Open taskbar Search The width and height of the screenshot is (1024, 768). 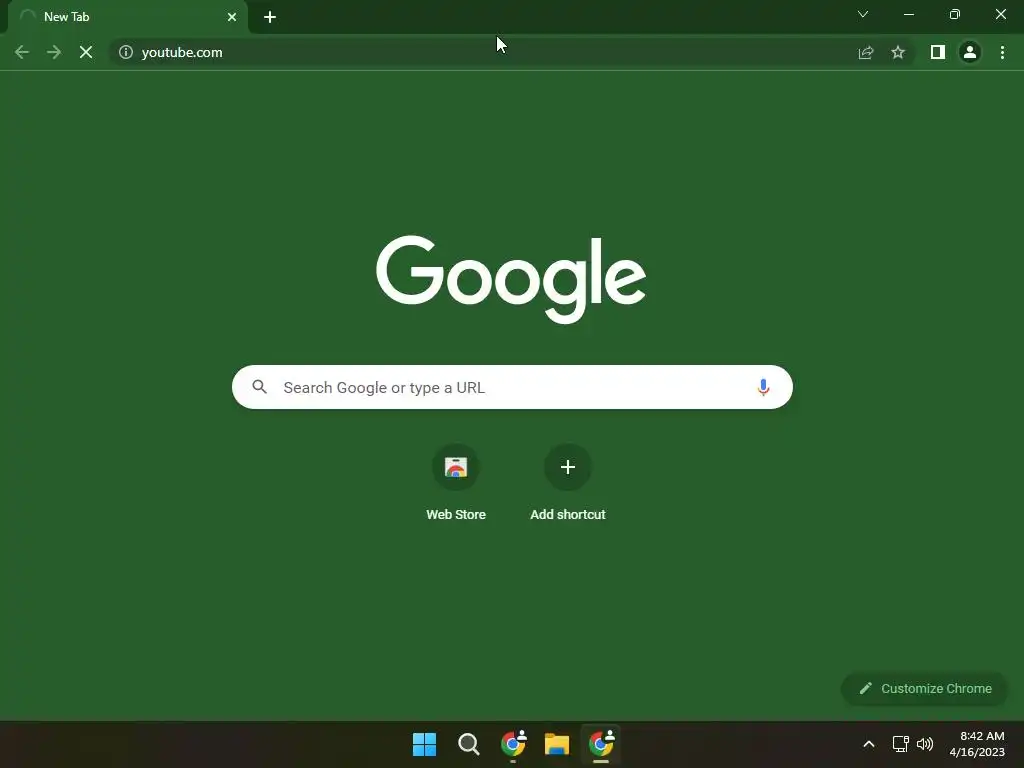468,744
